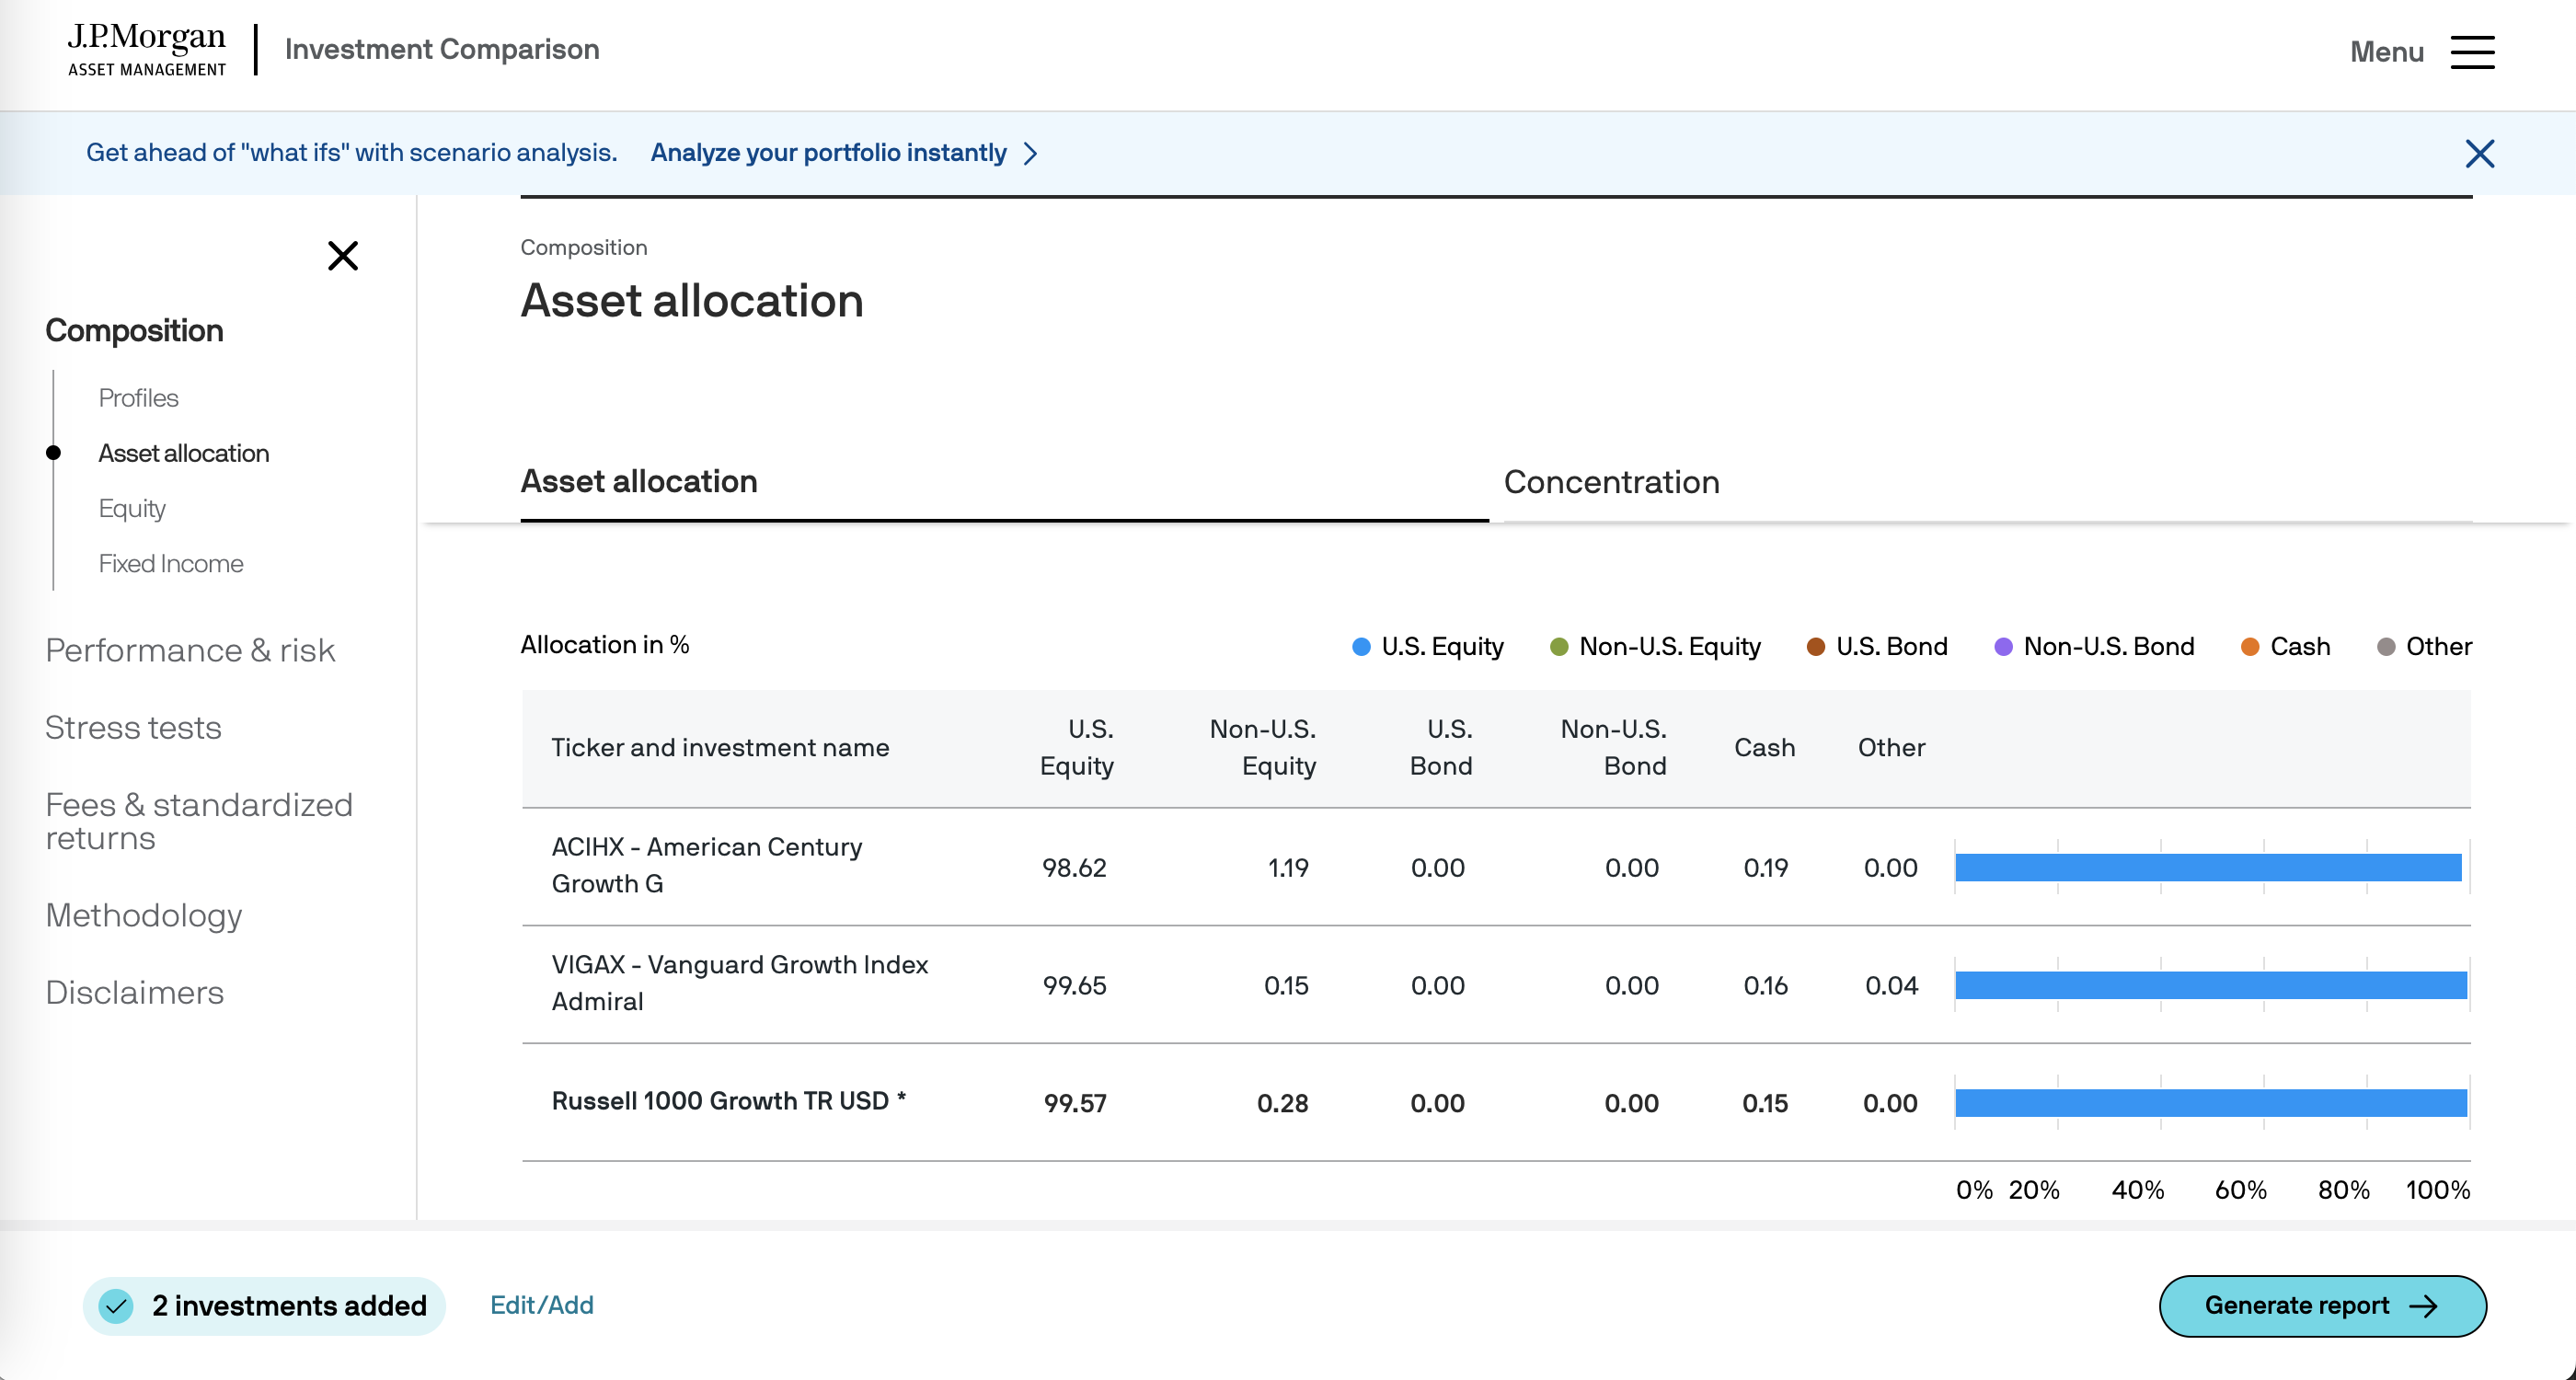Select the Asset allocation tab
Screen dimensions: 2576x1380
639,482
